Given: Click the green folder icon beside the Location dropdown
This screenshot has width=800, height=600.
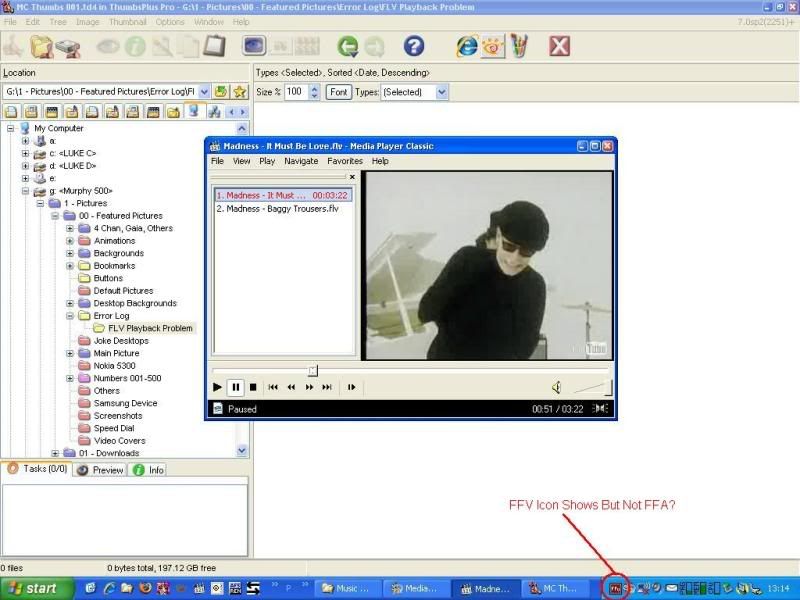Looking at the screenshot, I should 221,92.
